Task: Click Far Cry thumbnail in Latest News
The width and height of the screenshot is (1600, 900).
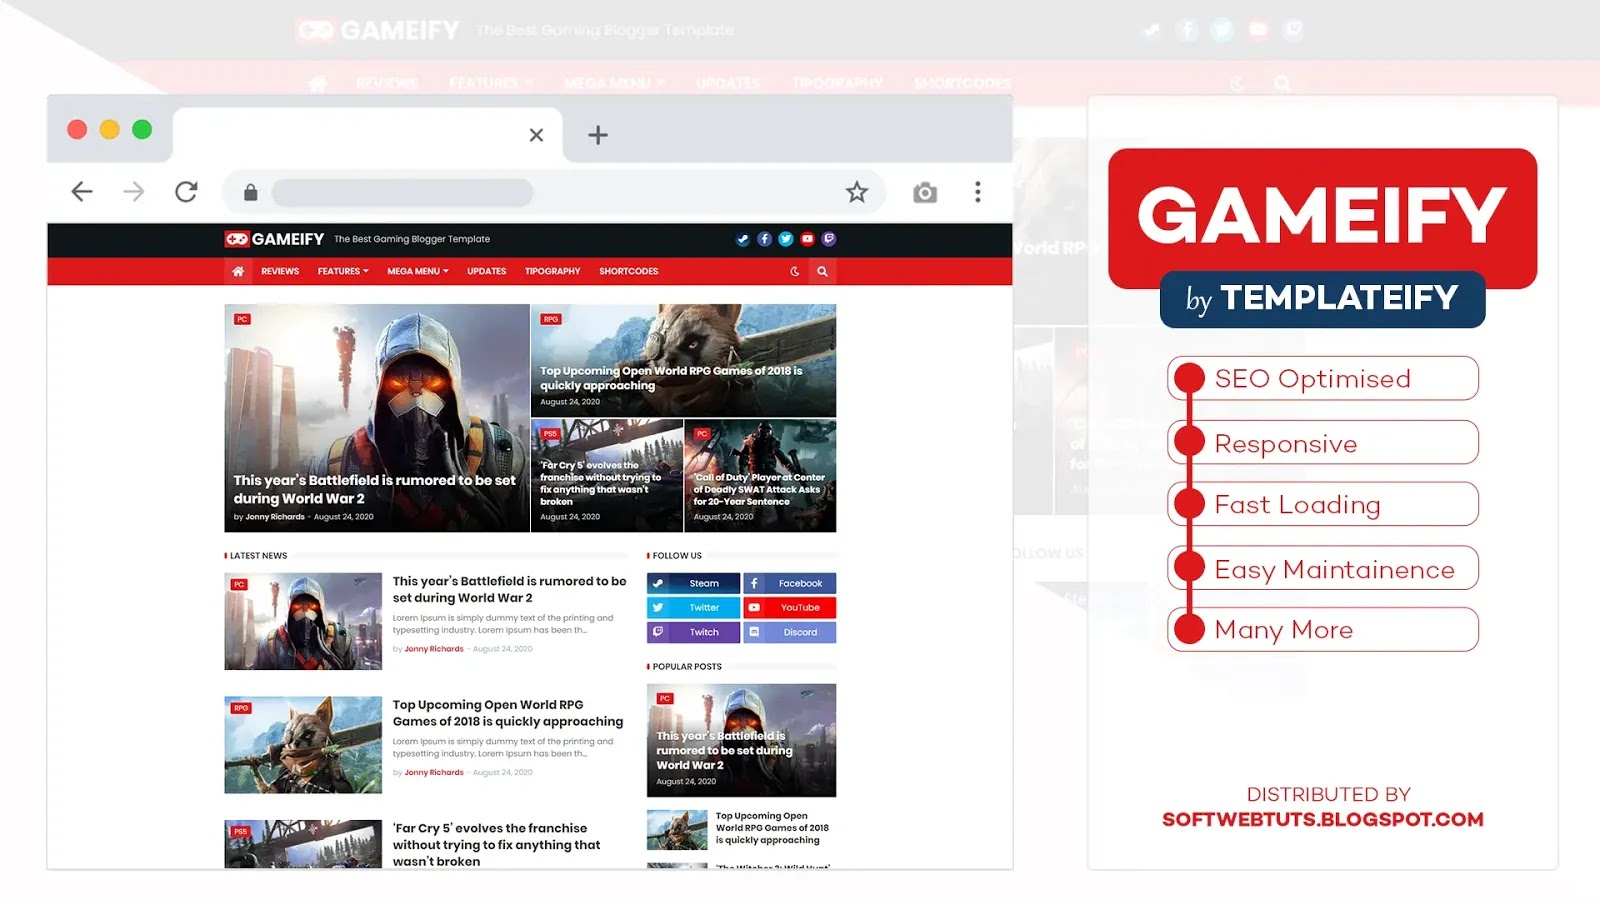Action: pos(303,844)
